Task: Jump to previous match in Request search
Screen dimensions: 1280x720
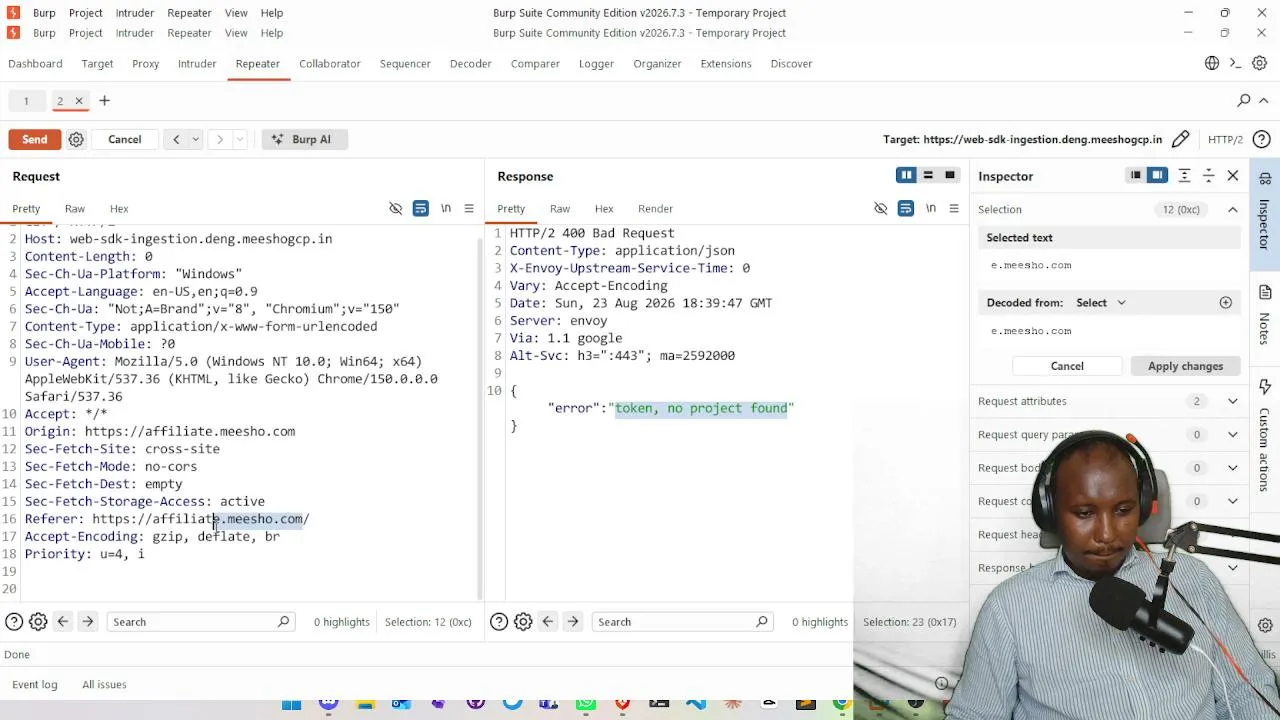Action: (x=63, y=622)
